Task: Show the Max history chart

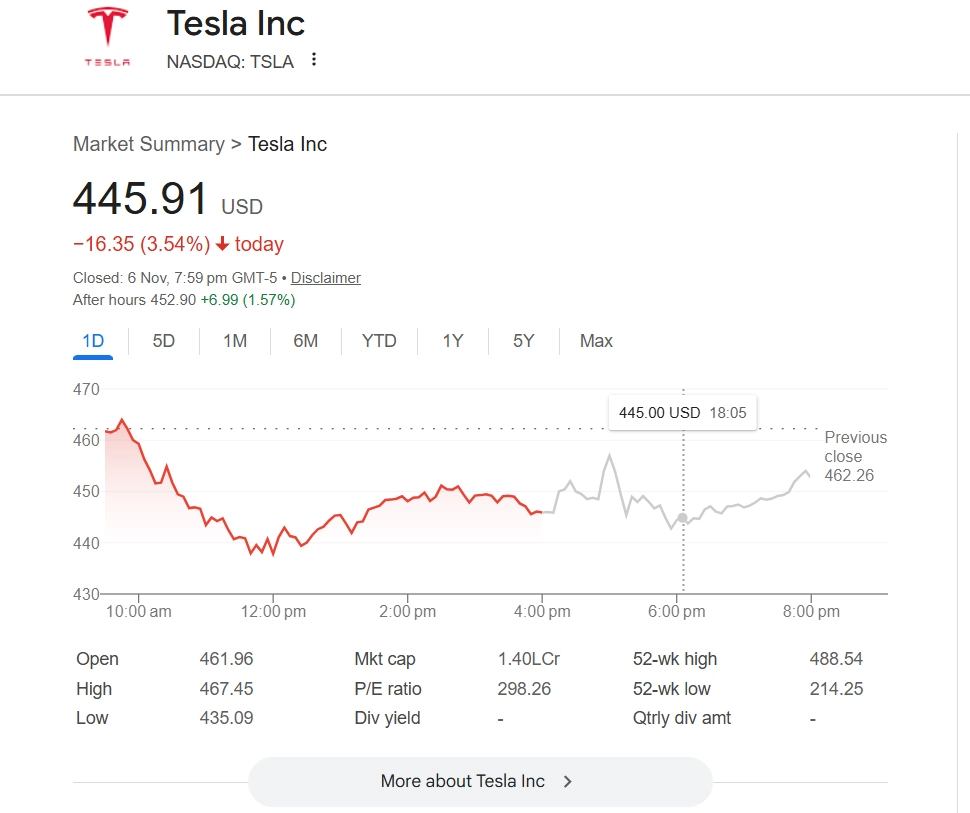Action: [x=596, y=341]
